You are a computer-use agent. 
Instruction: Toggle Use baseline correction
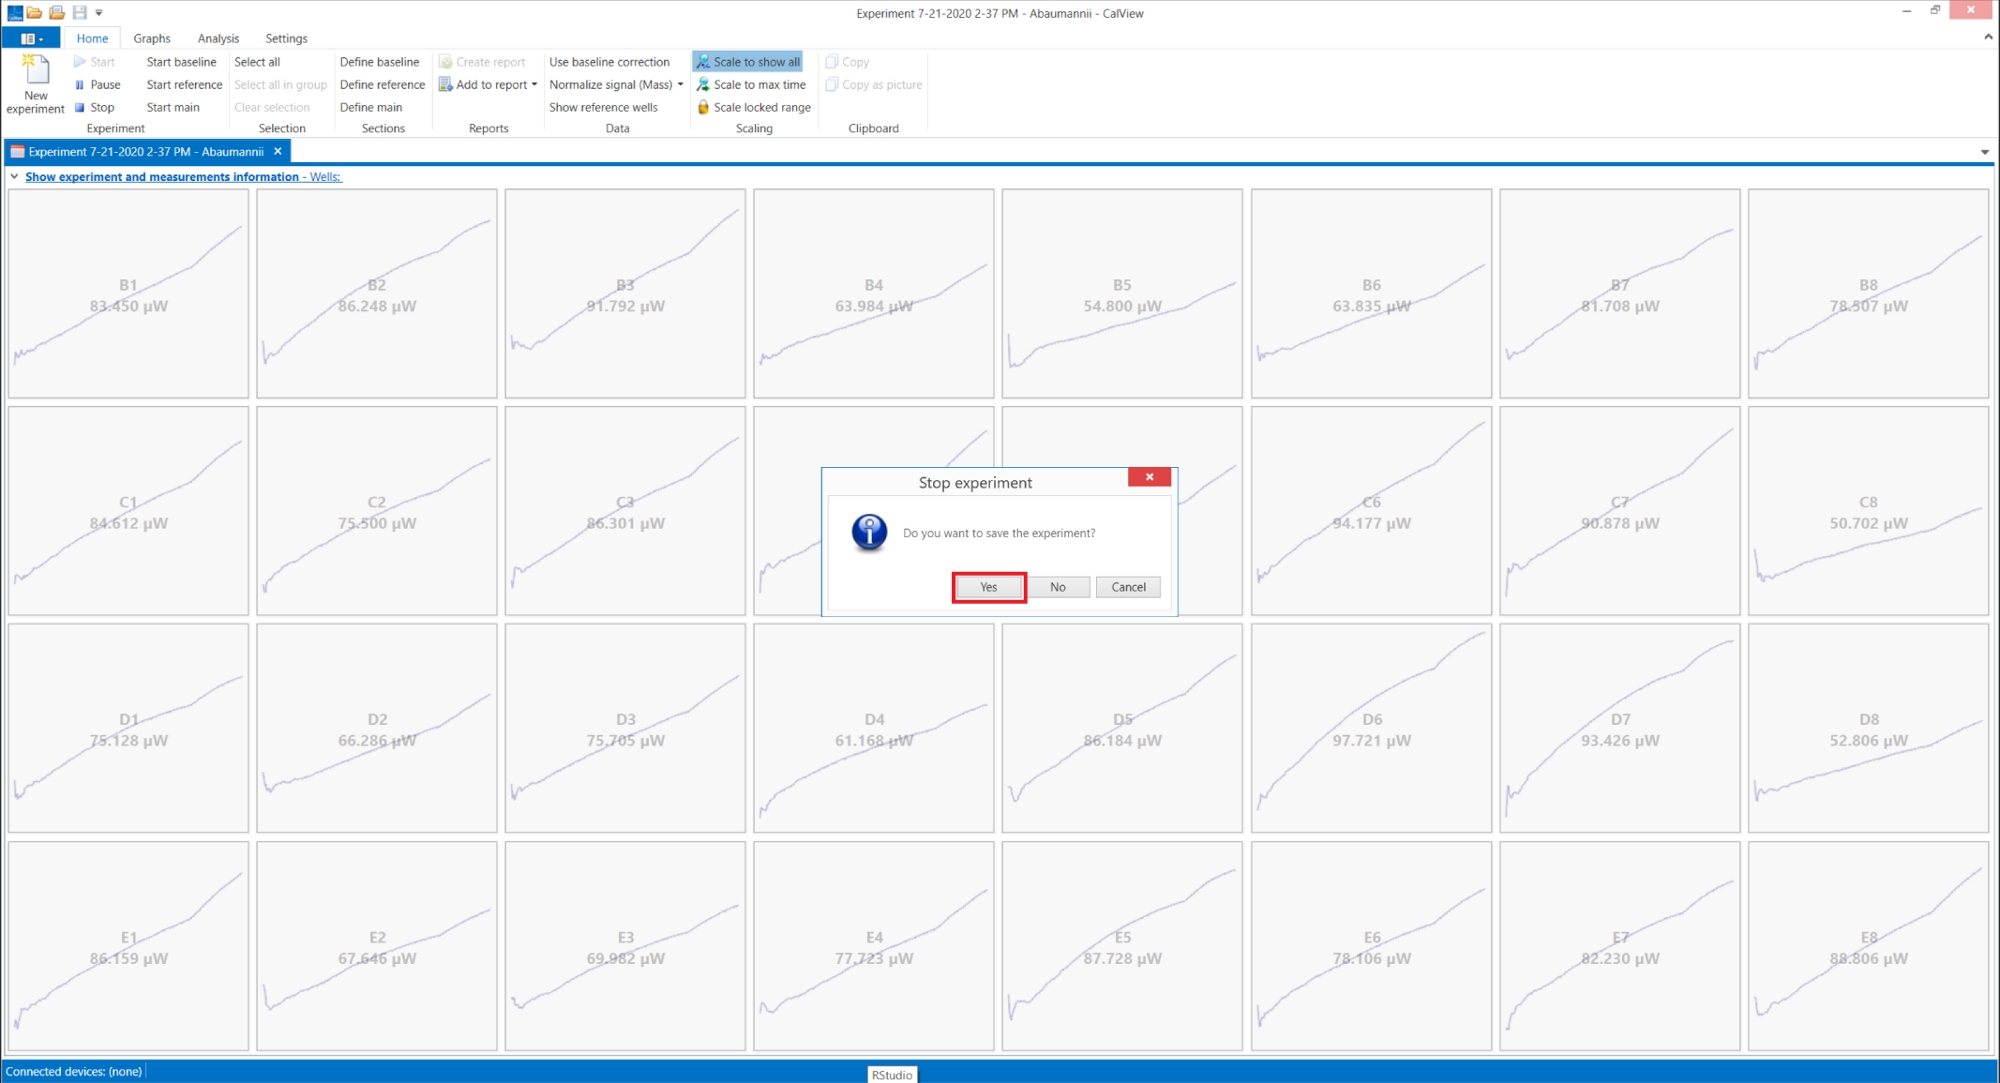(x=609, y=62)
